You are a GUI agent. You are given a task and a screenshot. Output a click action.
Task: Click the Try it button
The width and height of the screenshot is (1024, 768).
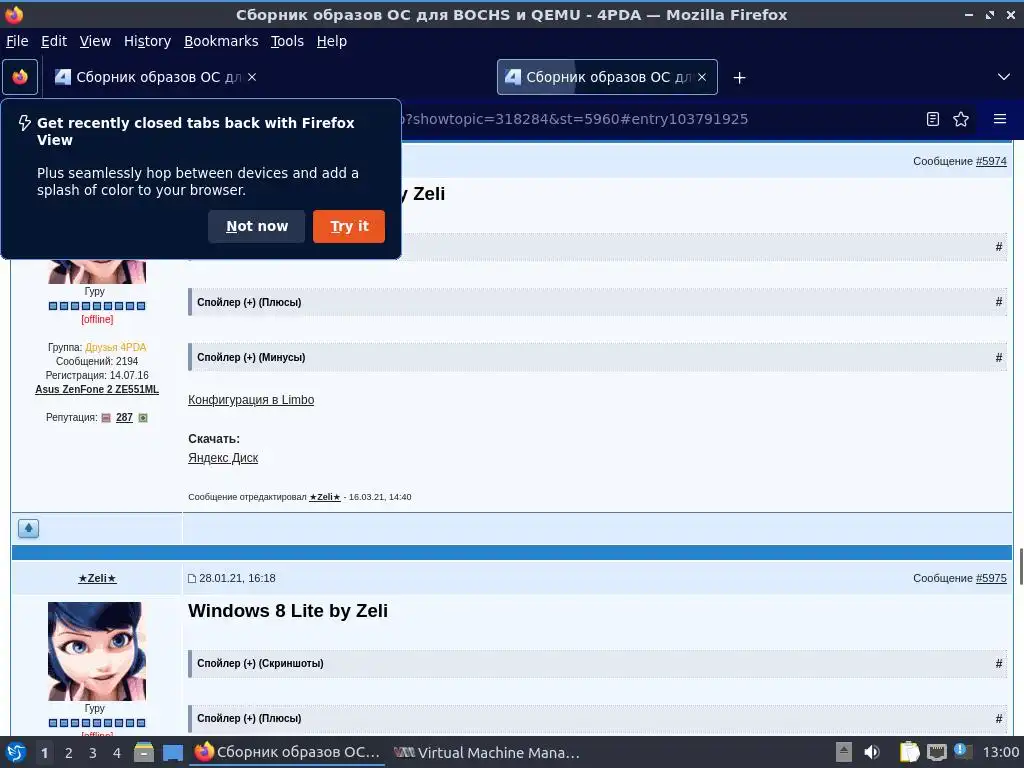(x=349, y=226)
